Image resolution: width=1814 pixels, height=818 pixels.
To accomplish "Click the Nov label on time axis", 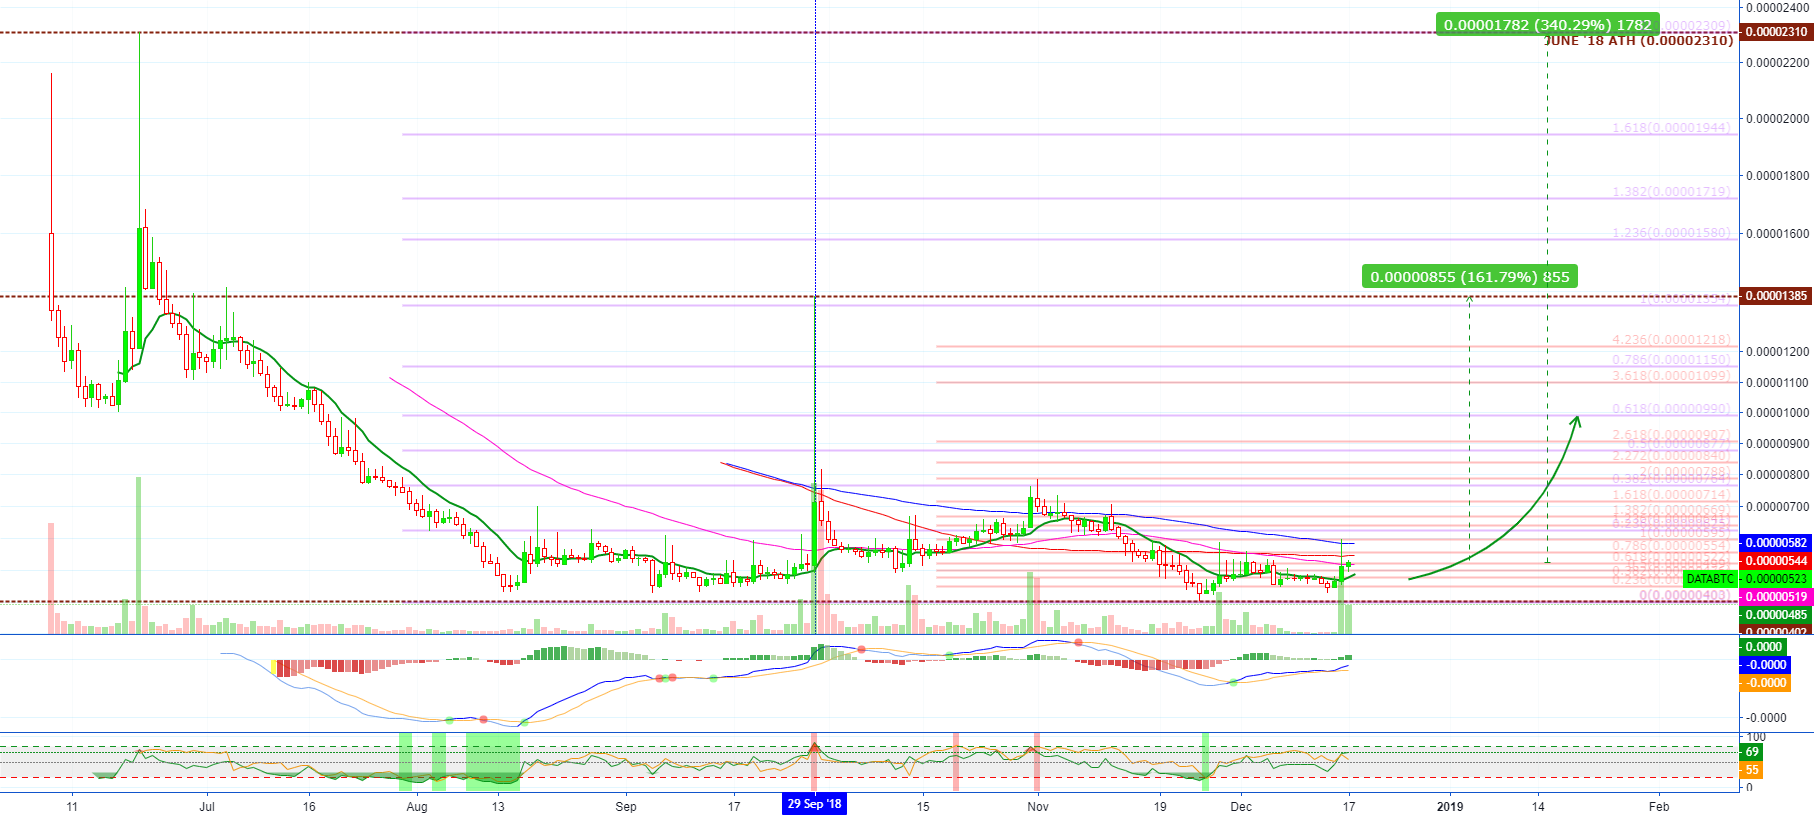I will tap(1038, 807).
